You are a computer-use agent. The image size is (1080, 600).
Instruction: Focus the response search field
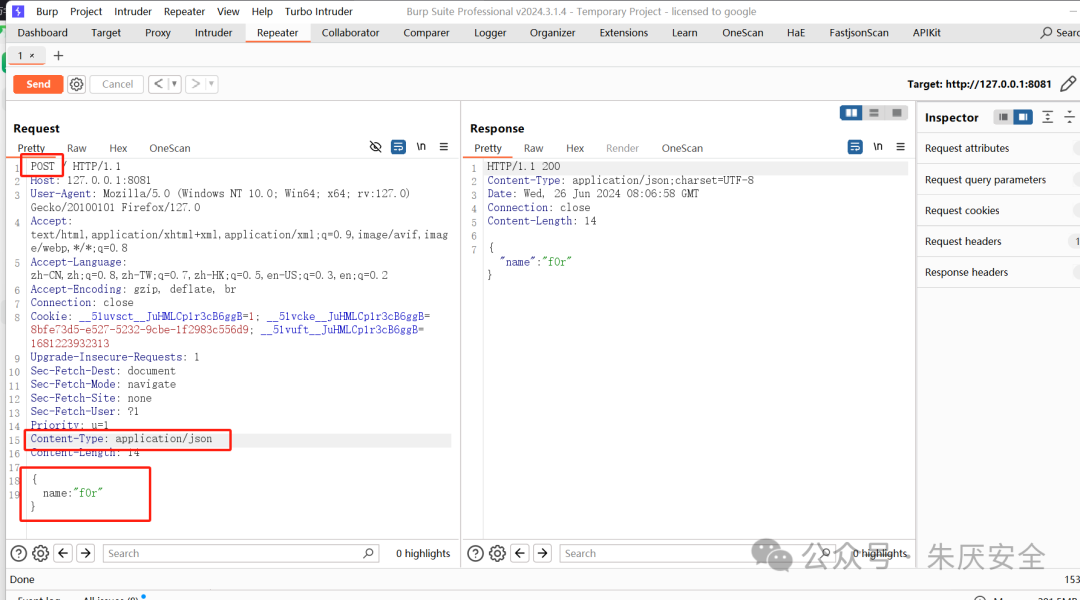click(x=696, y=553)
